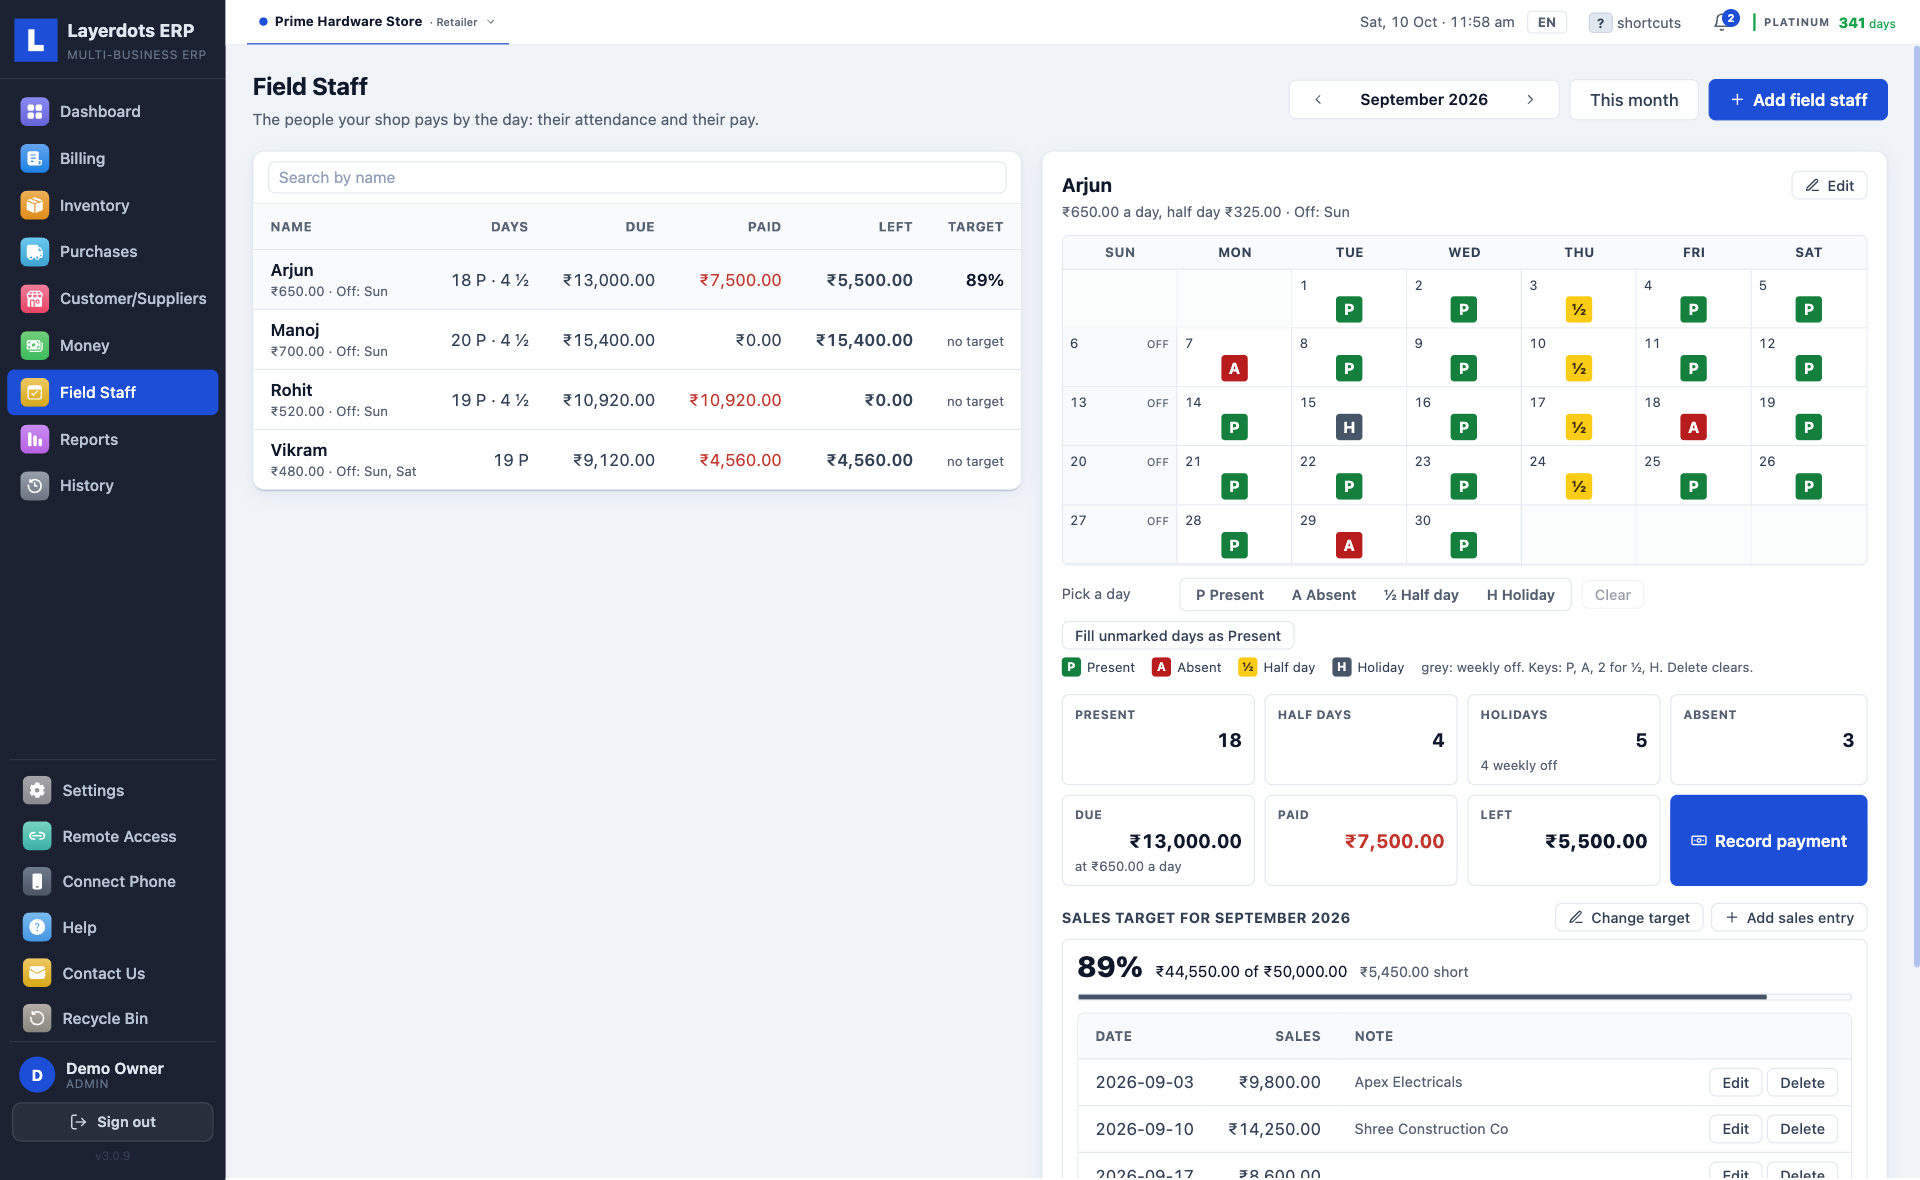Click the Layerdots ERP logo

coord(36,40)
